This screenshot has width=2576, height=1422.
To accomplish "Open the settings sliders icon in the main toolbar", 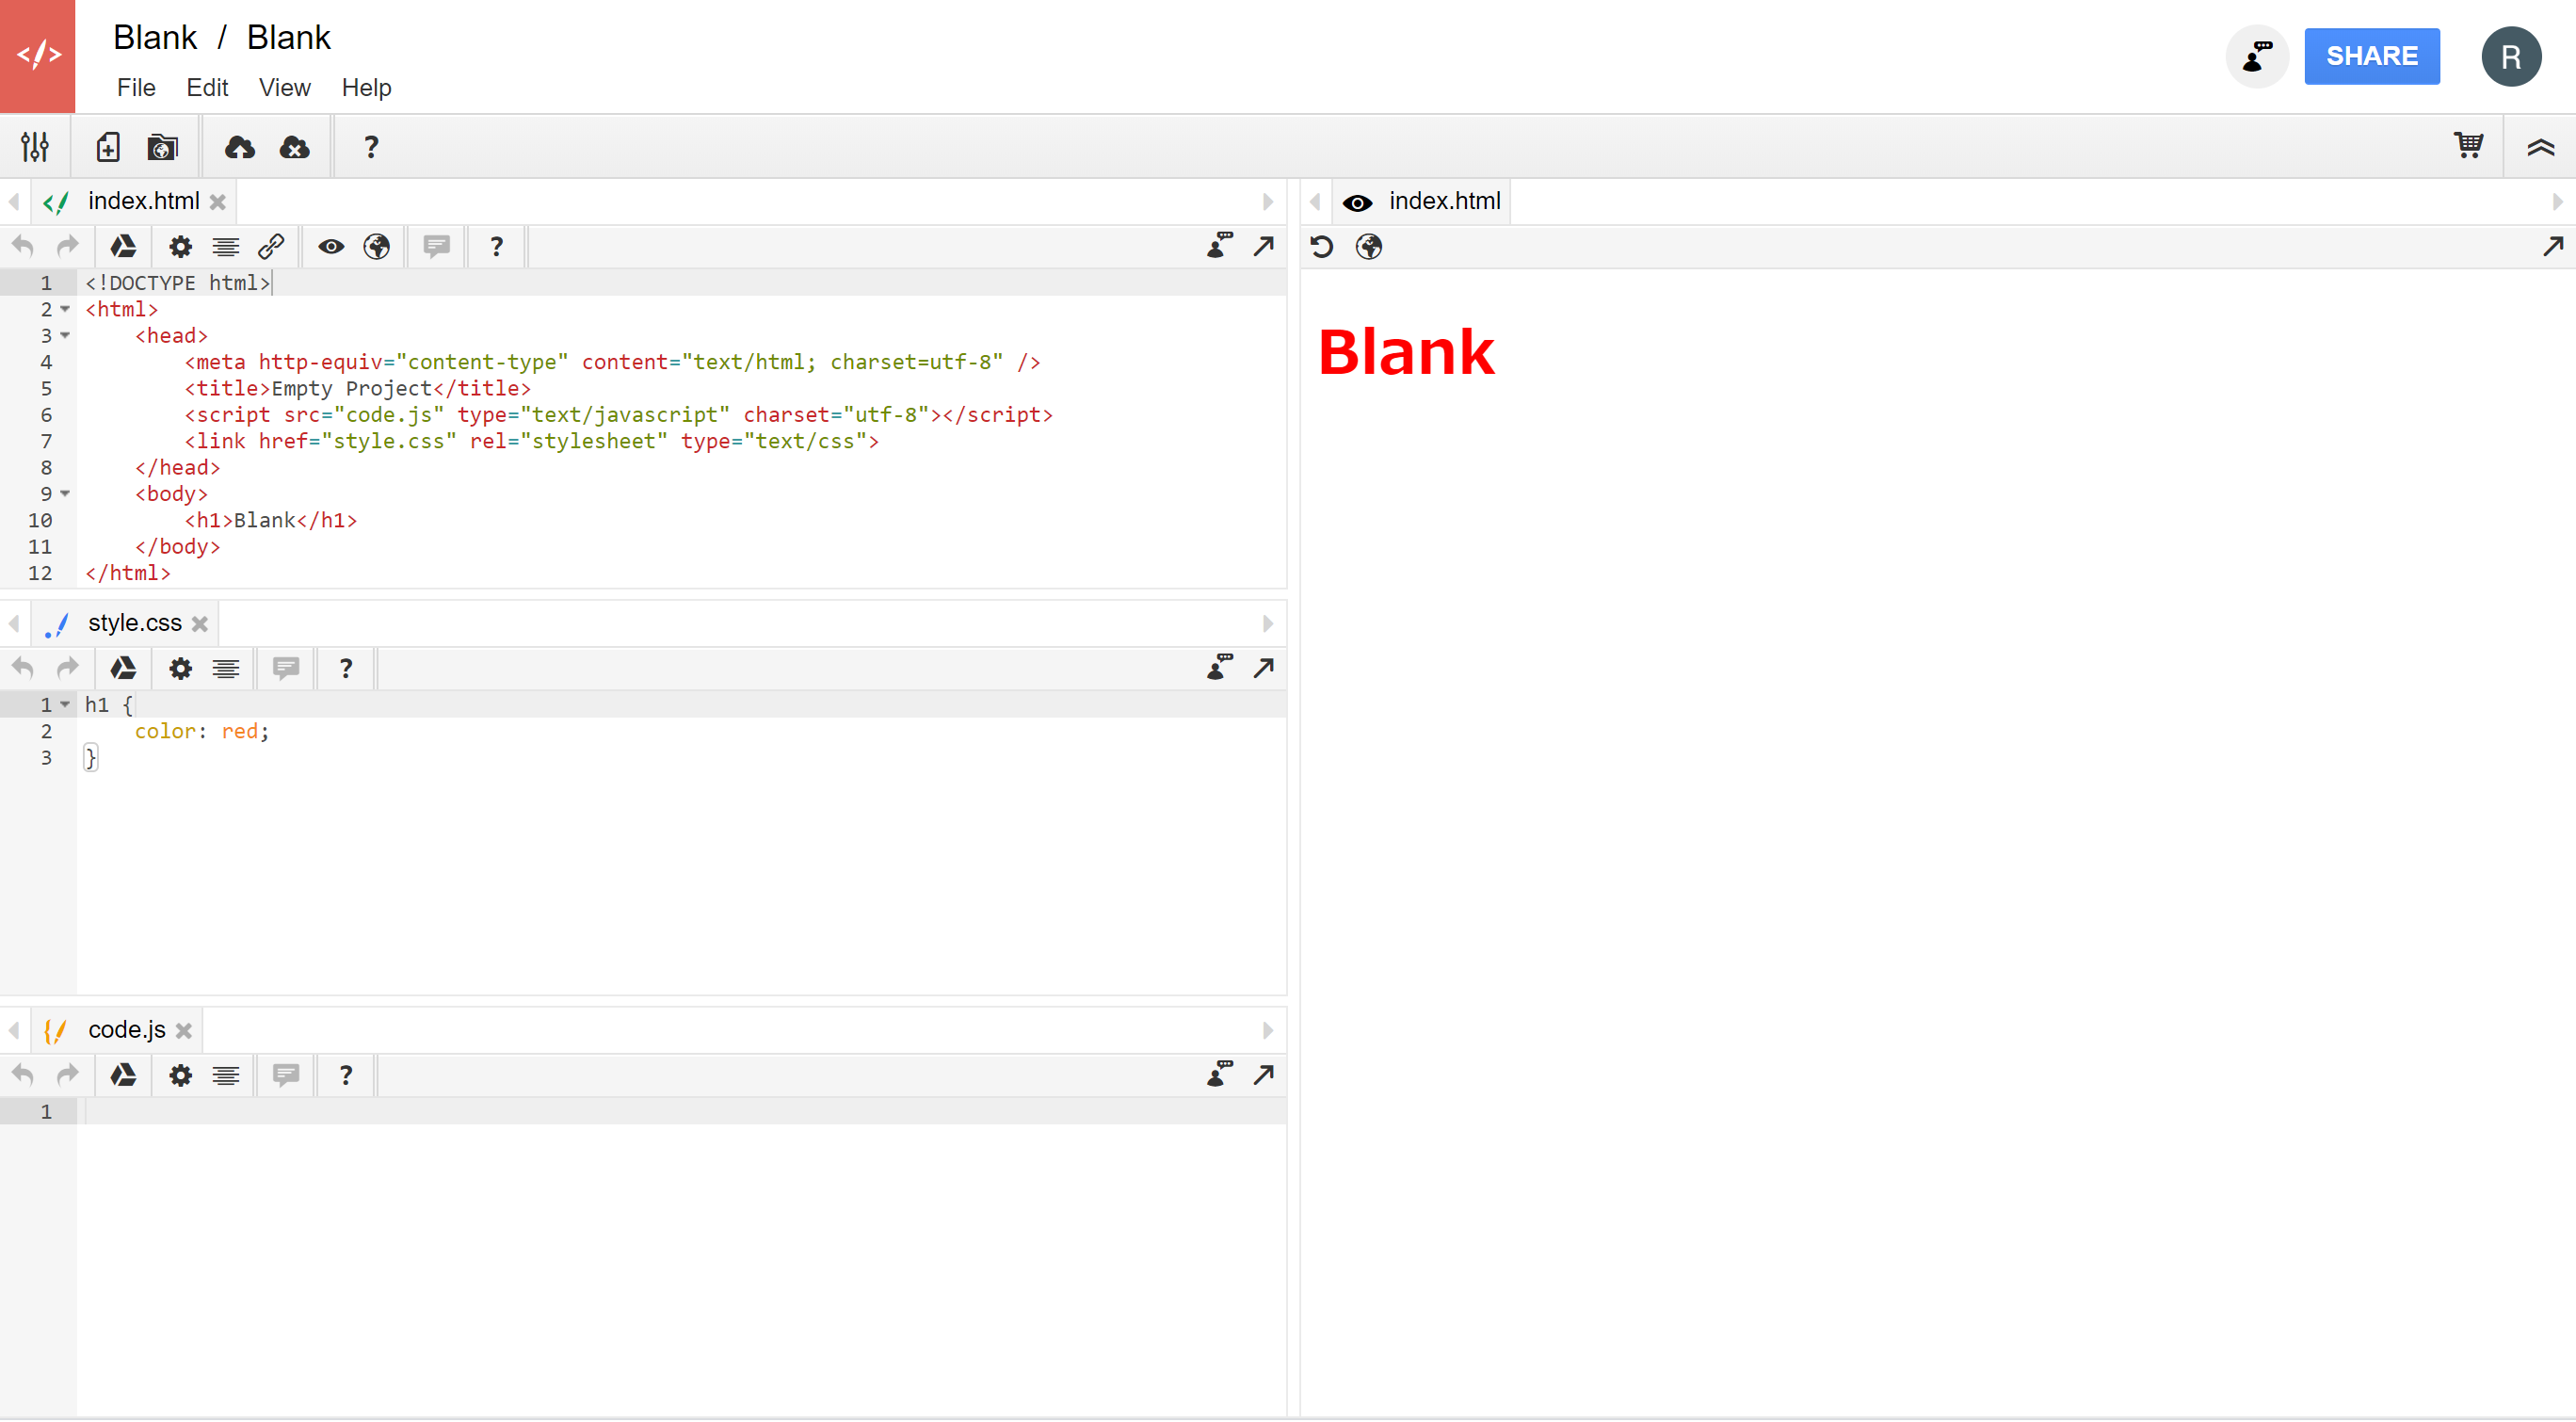I will [x=35, y=148].
